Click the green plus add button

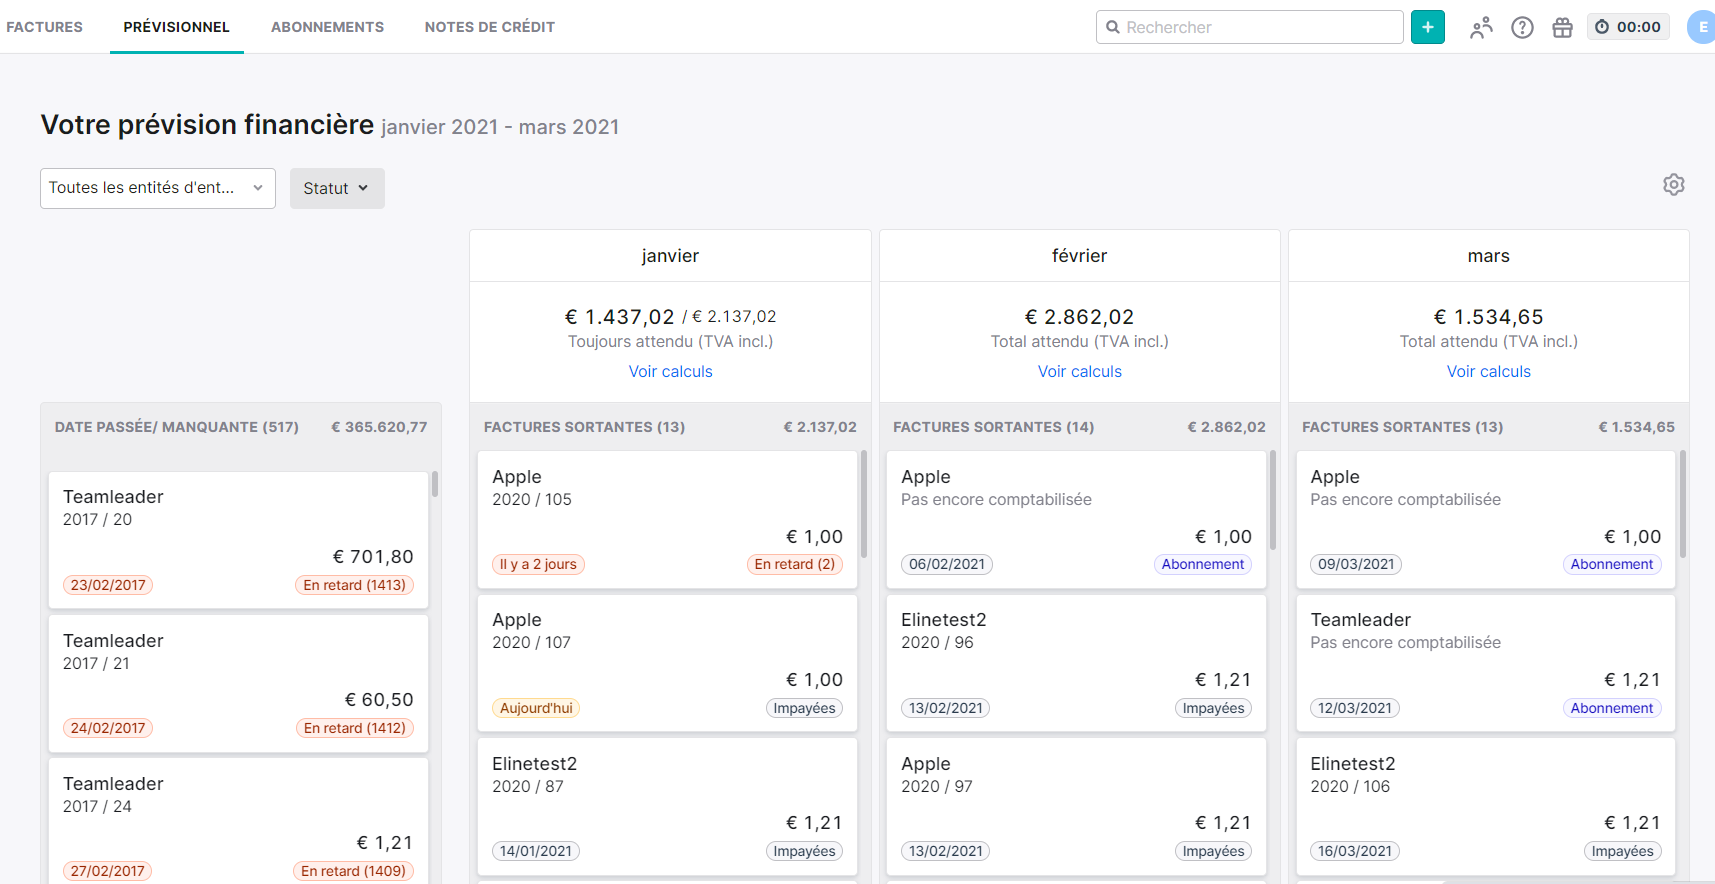(1427, 27)
